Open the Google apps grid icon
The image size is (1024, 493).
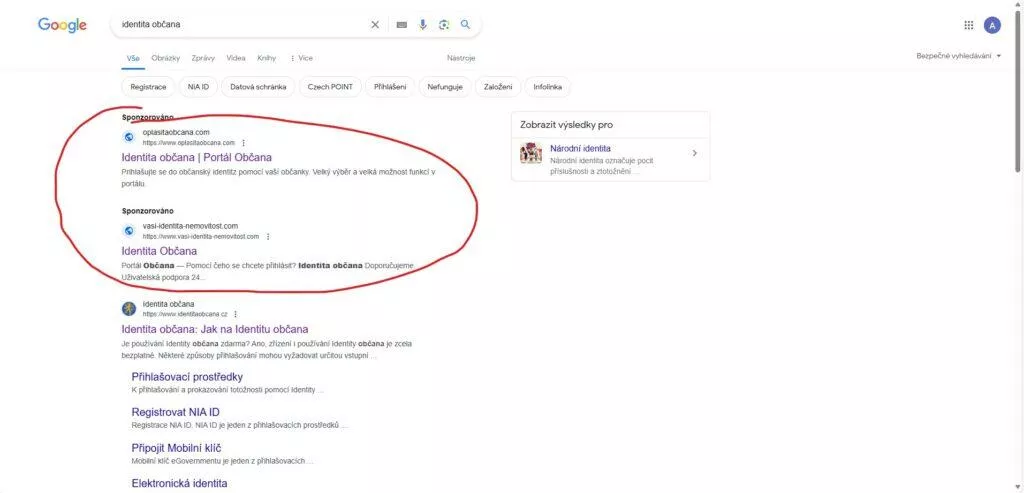click(x=968, y=25)
